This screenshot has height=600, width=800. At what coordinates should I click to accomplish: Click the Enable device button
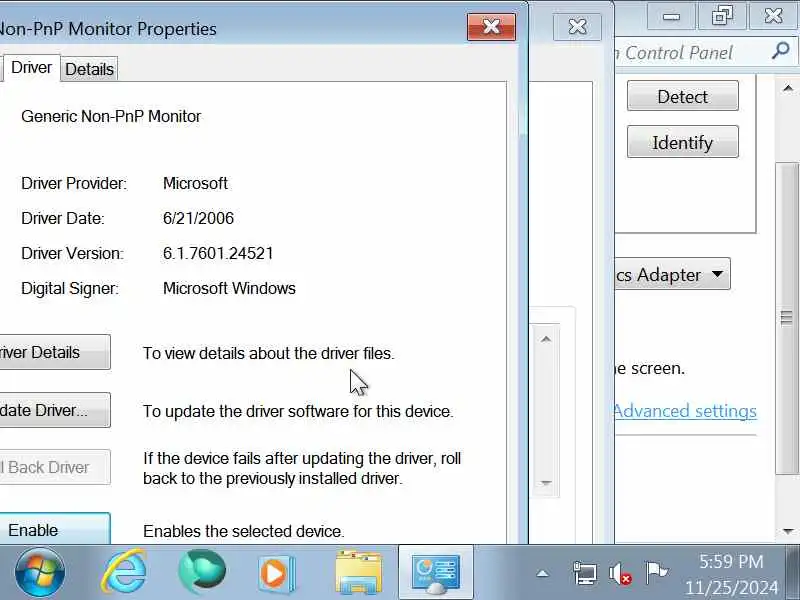[55, 529]
